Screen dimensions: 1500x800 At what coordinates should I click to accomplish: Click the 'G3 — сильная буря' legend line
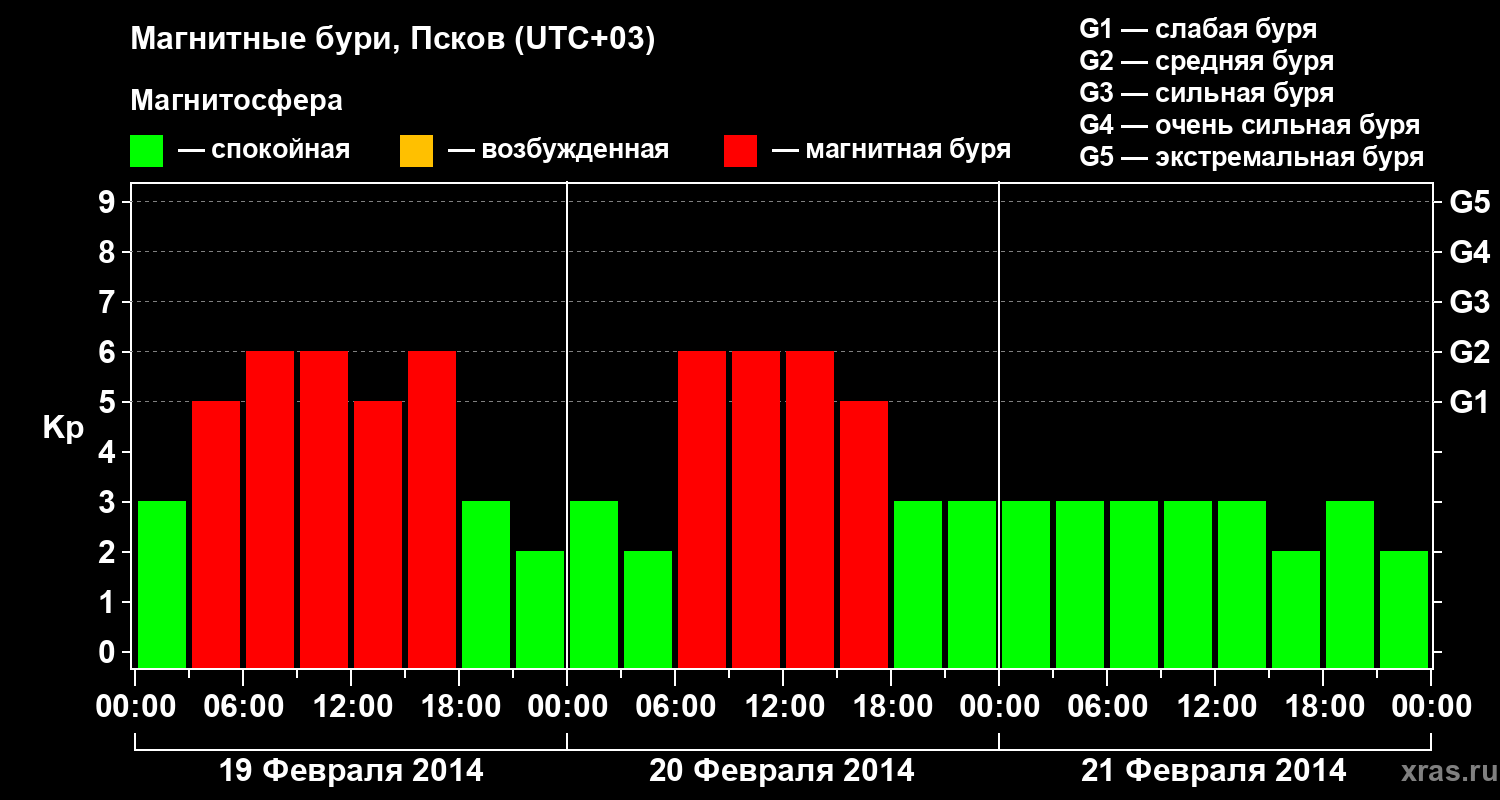click(x=1206, y=93)
